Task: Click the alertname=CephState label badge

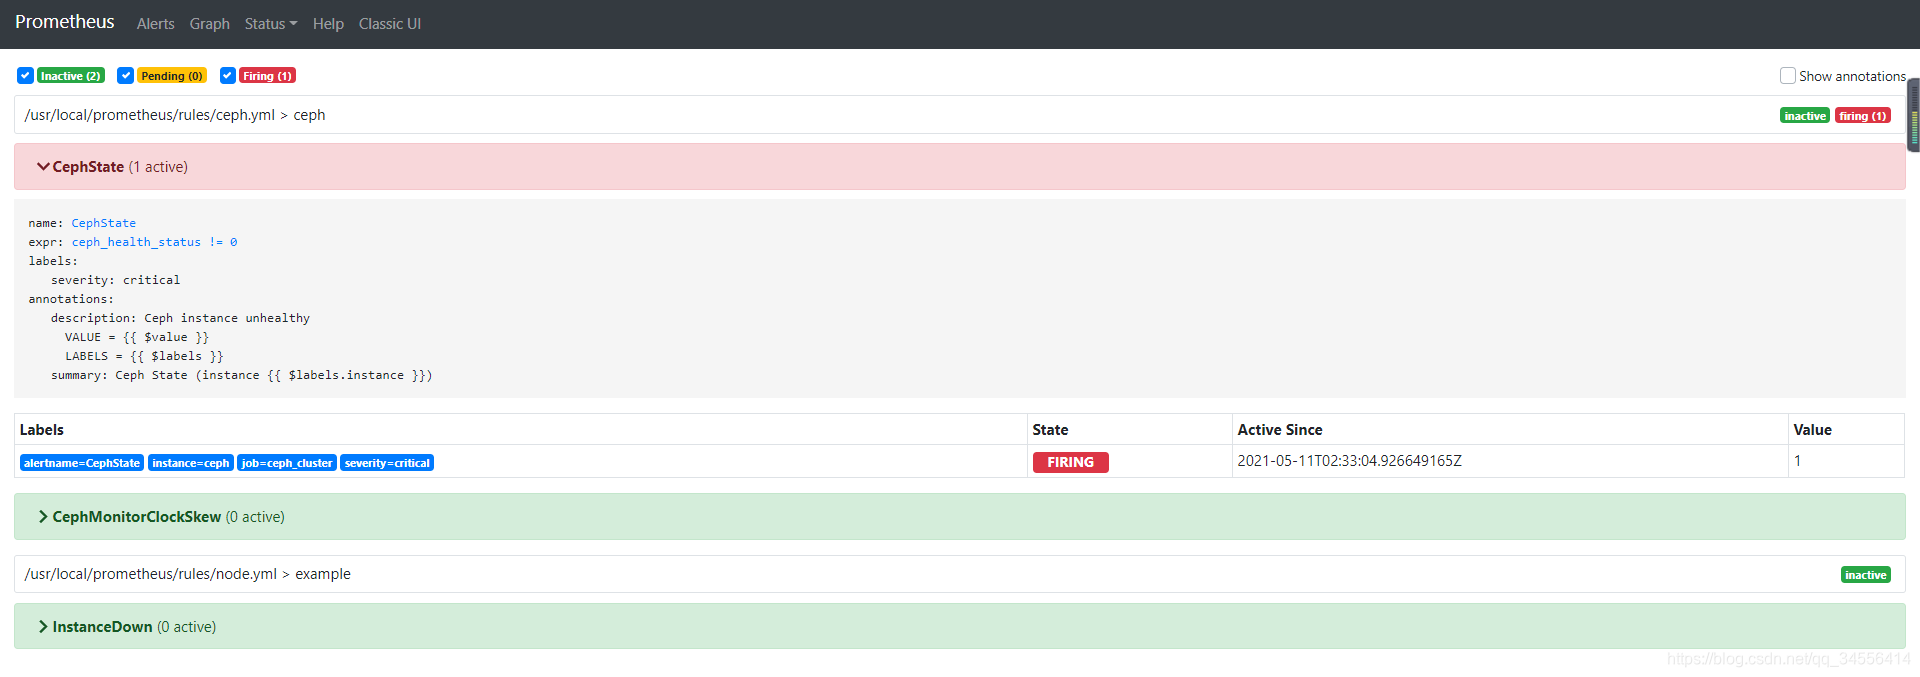Action: [x=82, y=463]
